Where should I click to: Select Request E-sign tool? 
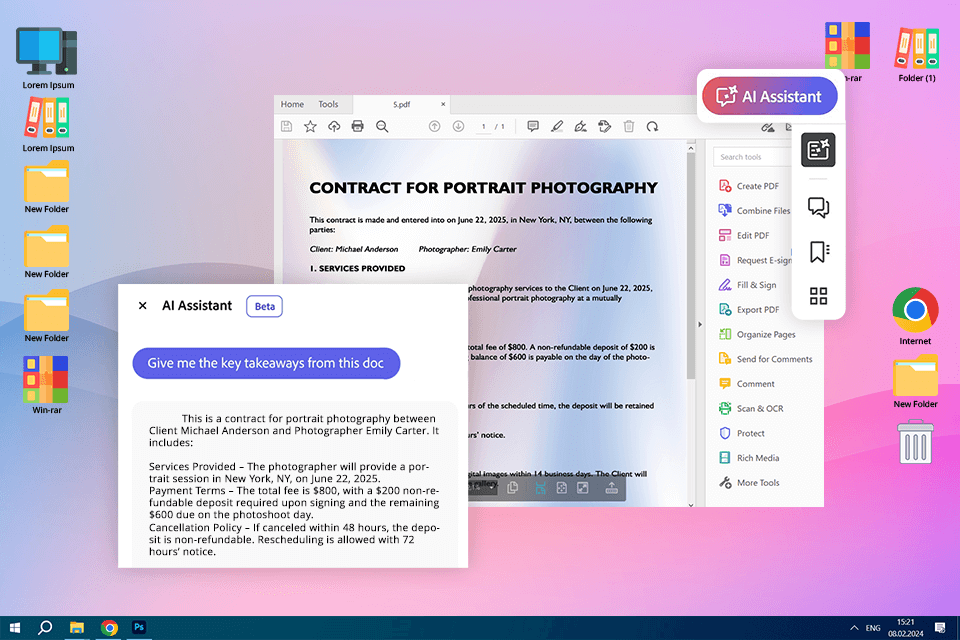[755, 260]
